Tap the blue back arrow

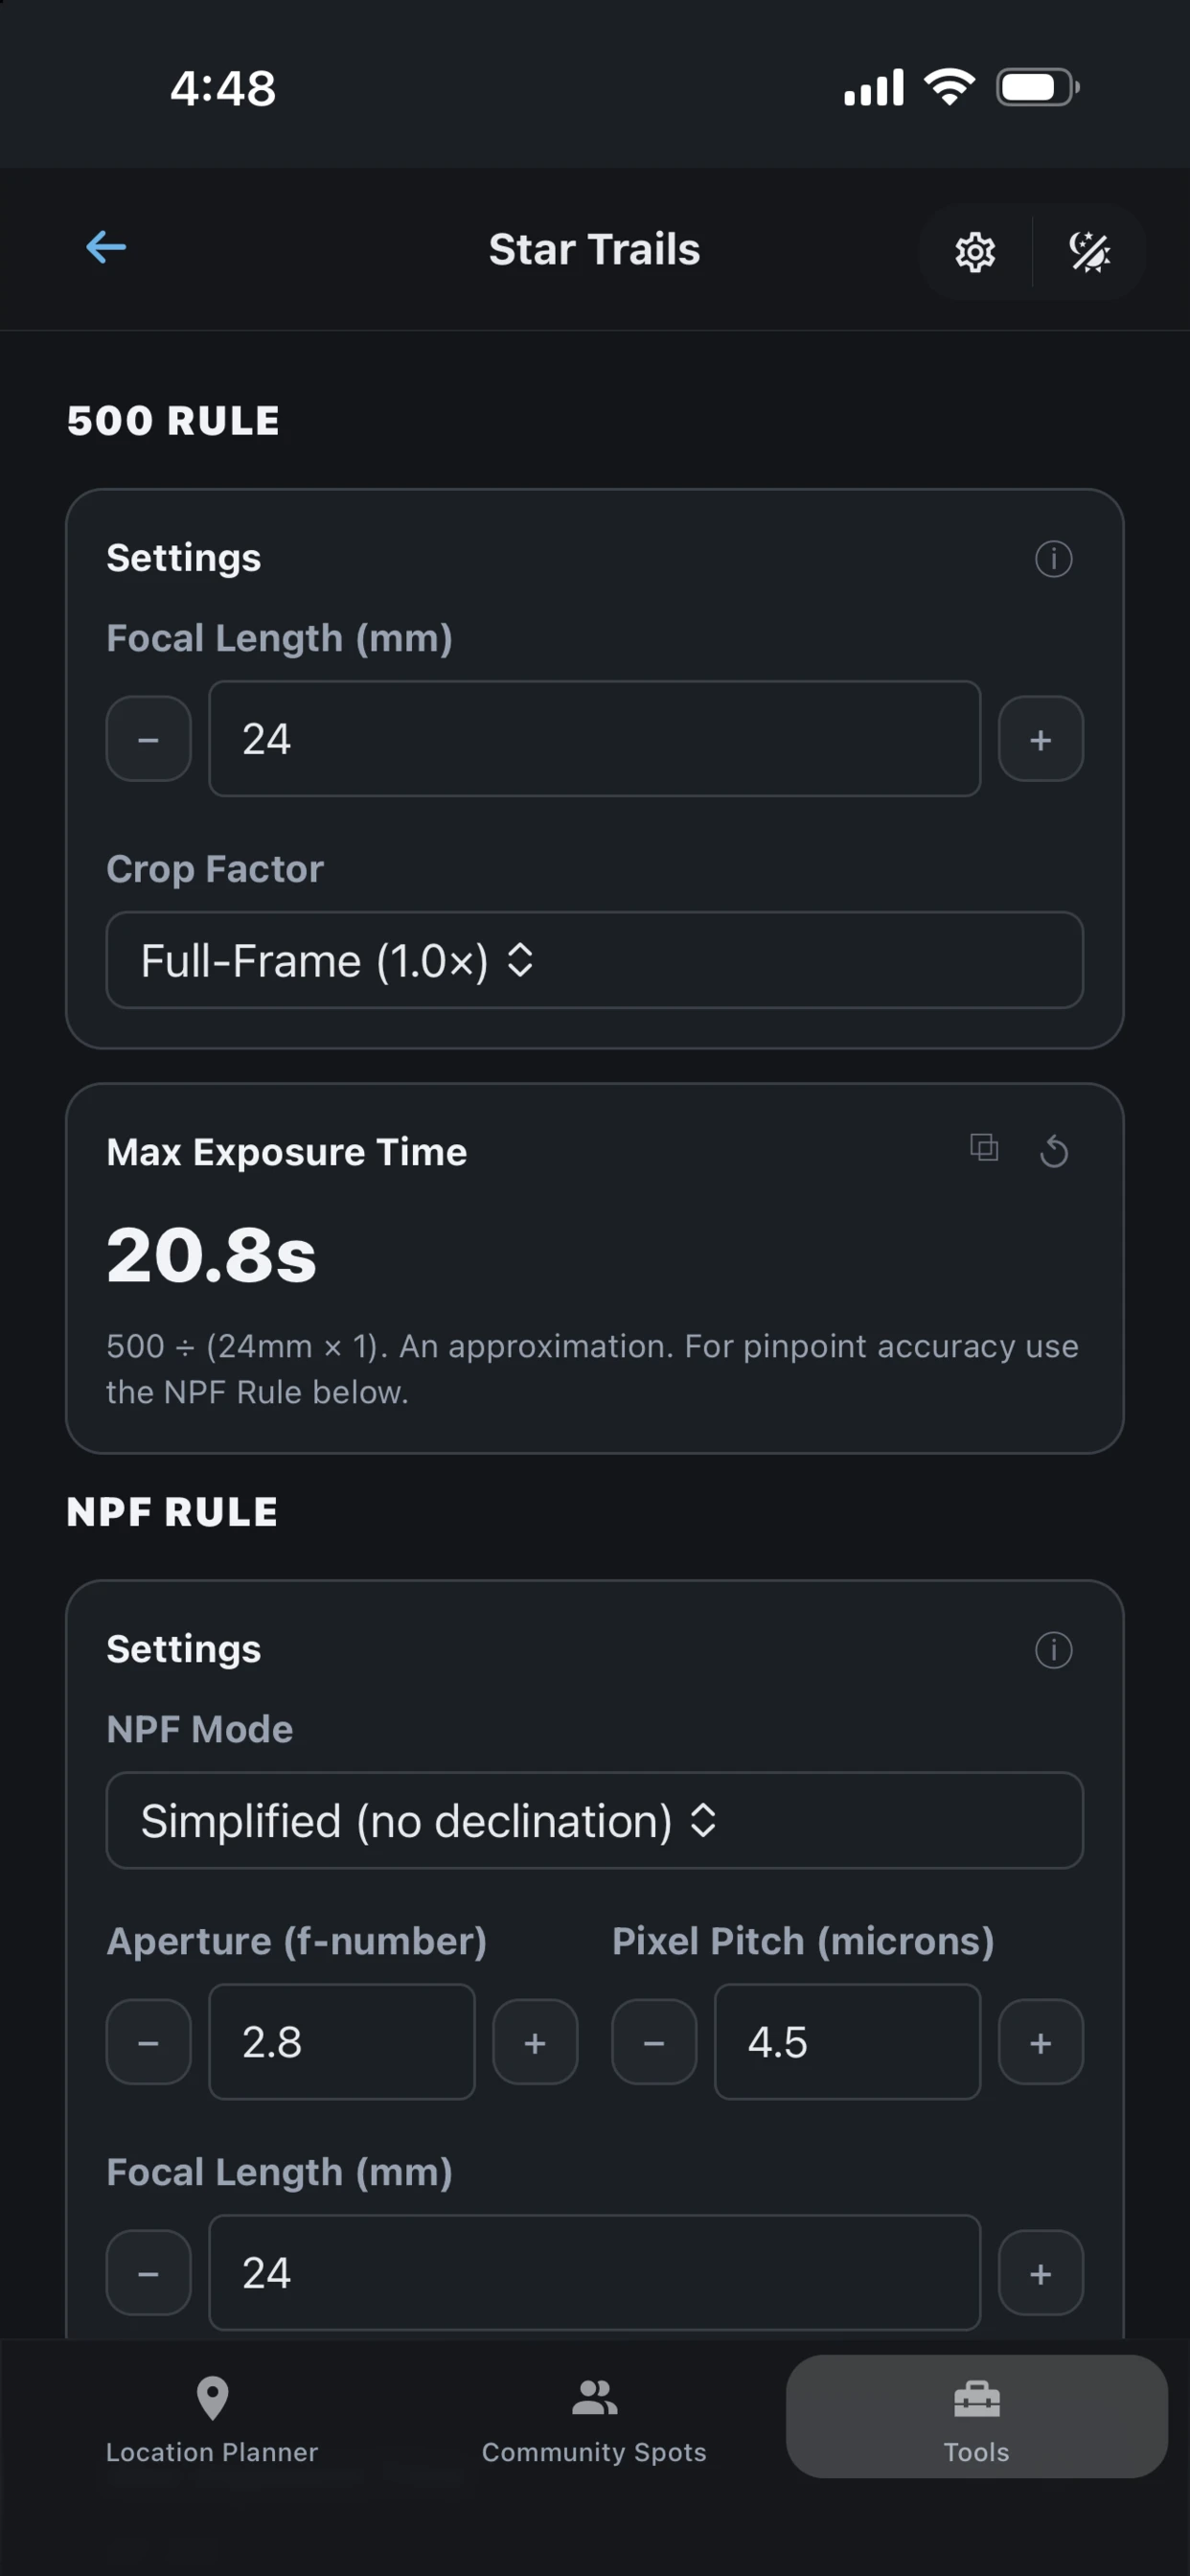[106, 247]
